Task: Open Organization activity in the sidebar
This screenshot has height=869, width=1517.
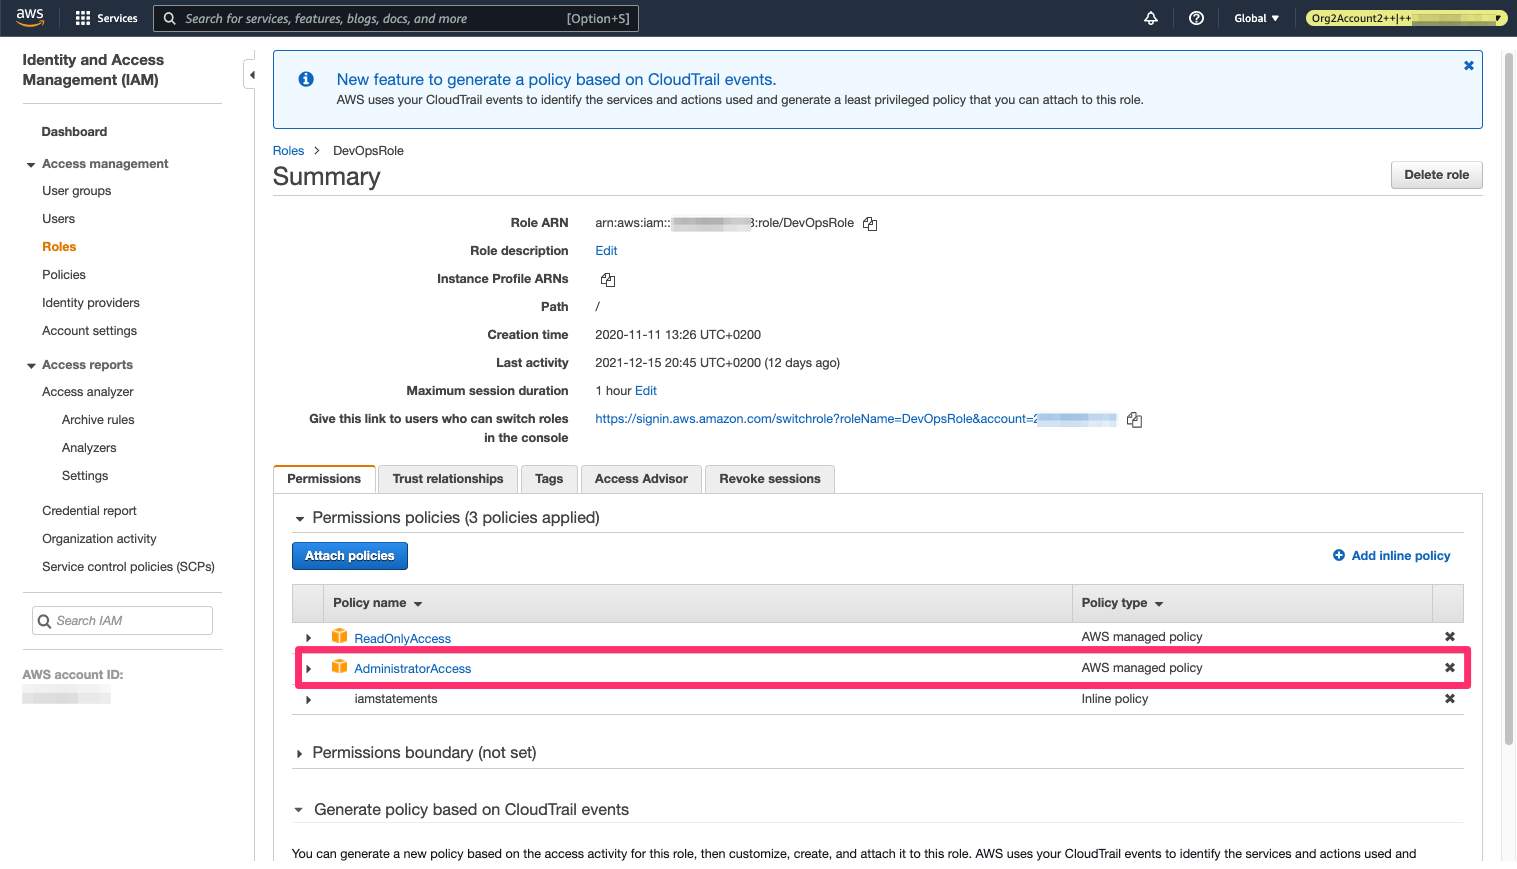Action: 99,539
